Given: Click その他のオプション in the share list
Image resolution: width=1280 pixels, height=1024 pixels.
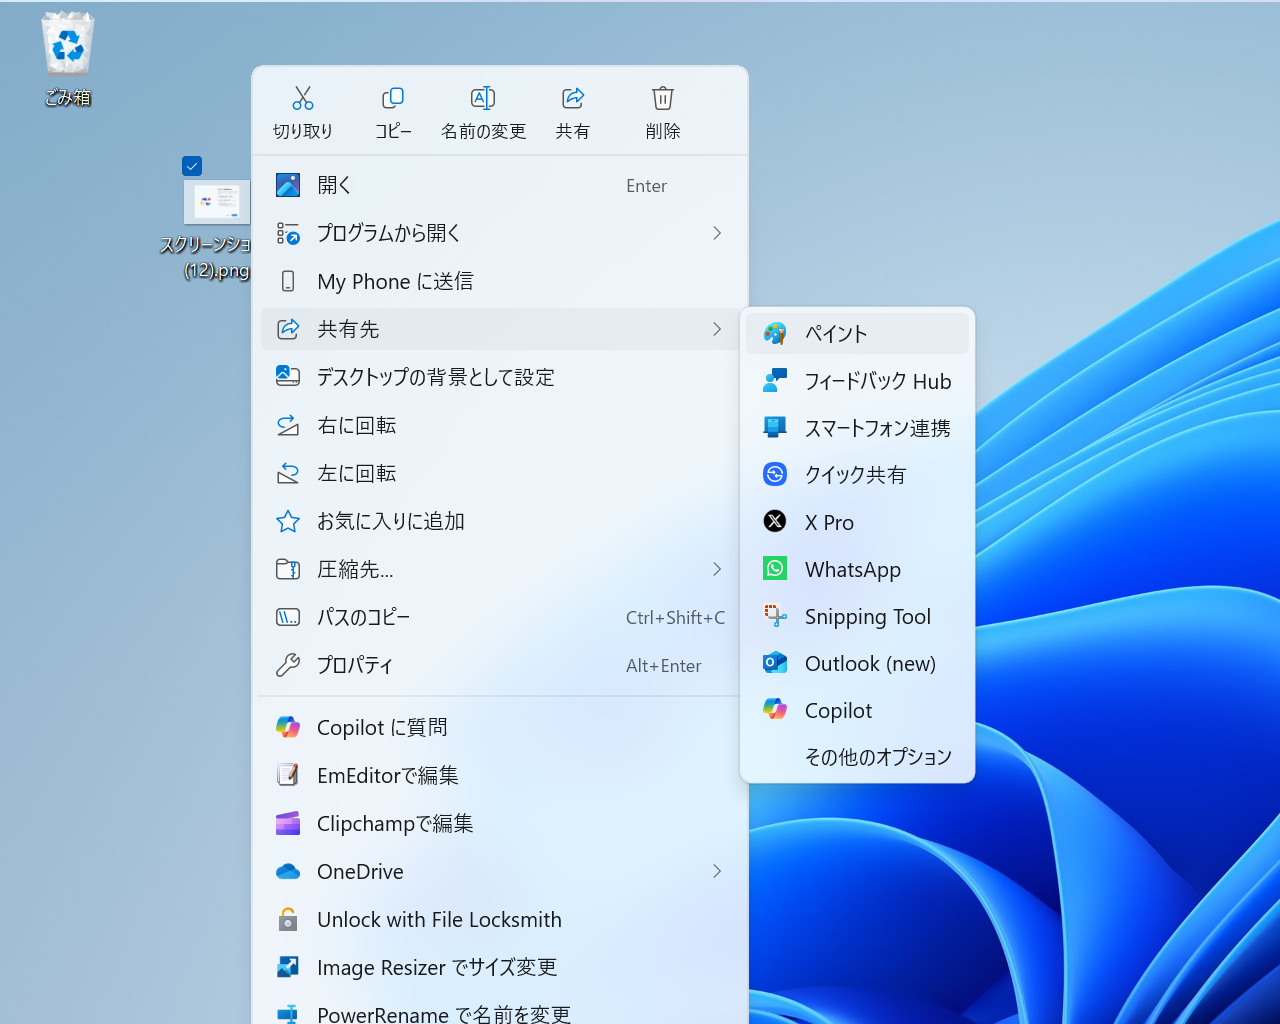Looking at the screenshot, I should (878, 757).
